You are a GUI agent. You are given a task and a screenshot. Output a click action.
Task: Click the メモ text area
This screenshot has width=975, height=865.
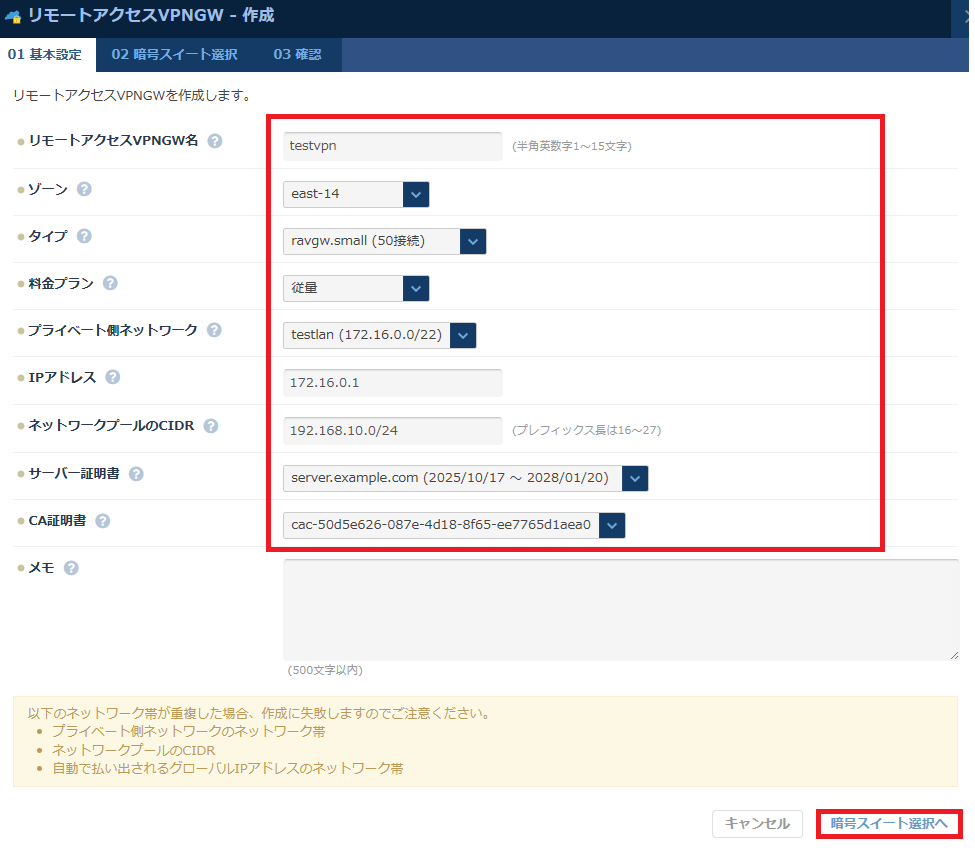620,609
